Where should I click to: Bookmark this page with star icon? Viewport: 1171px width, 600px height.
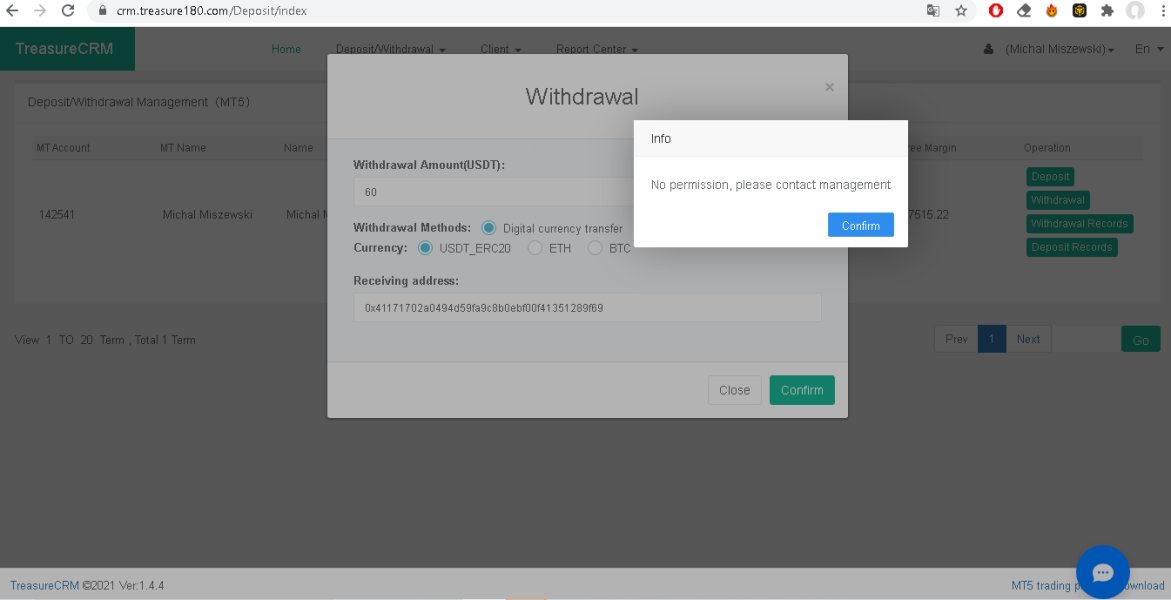(x=961, y=10)
